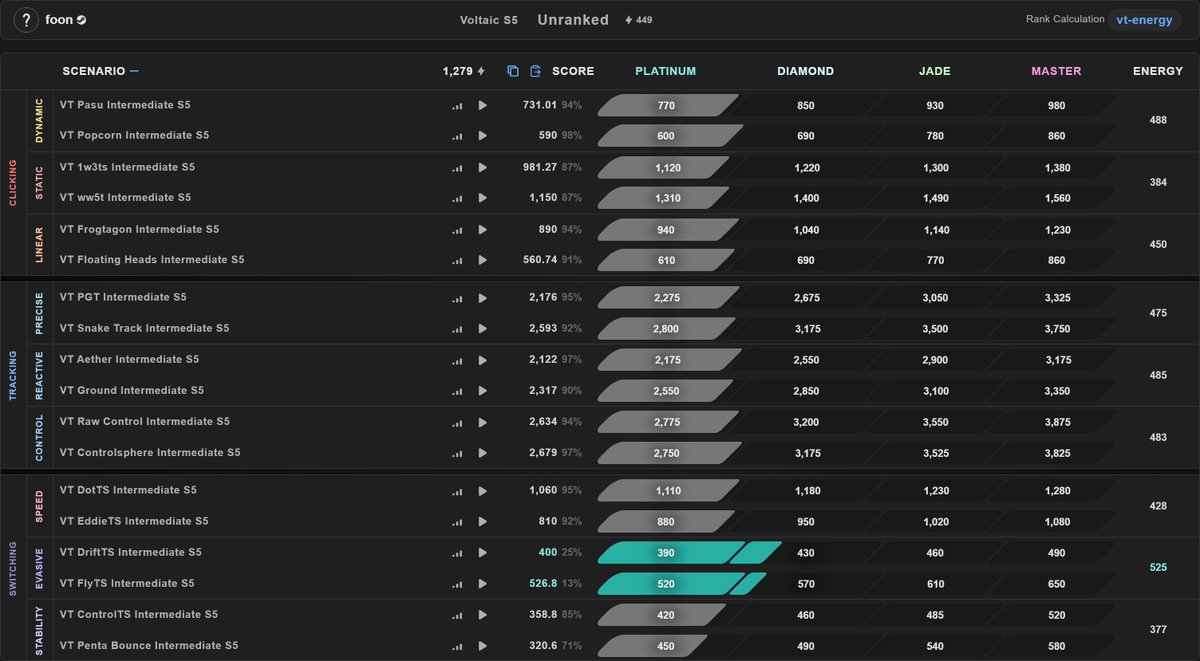Image resolution: width=1200 pixels, height=661 pixels.
Task: Click the SCORE column header
Action: [573, 71]
